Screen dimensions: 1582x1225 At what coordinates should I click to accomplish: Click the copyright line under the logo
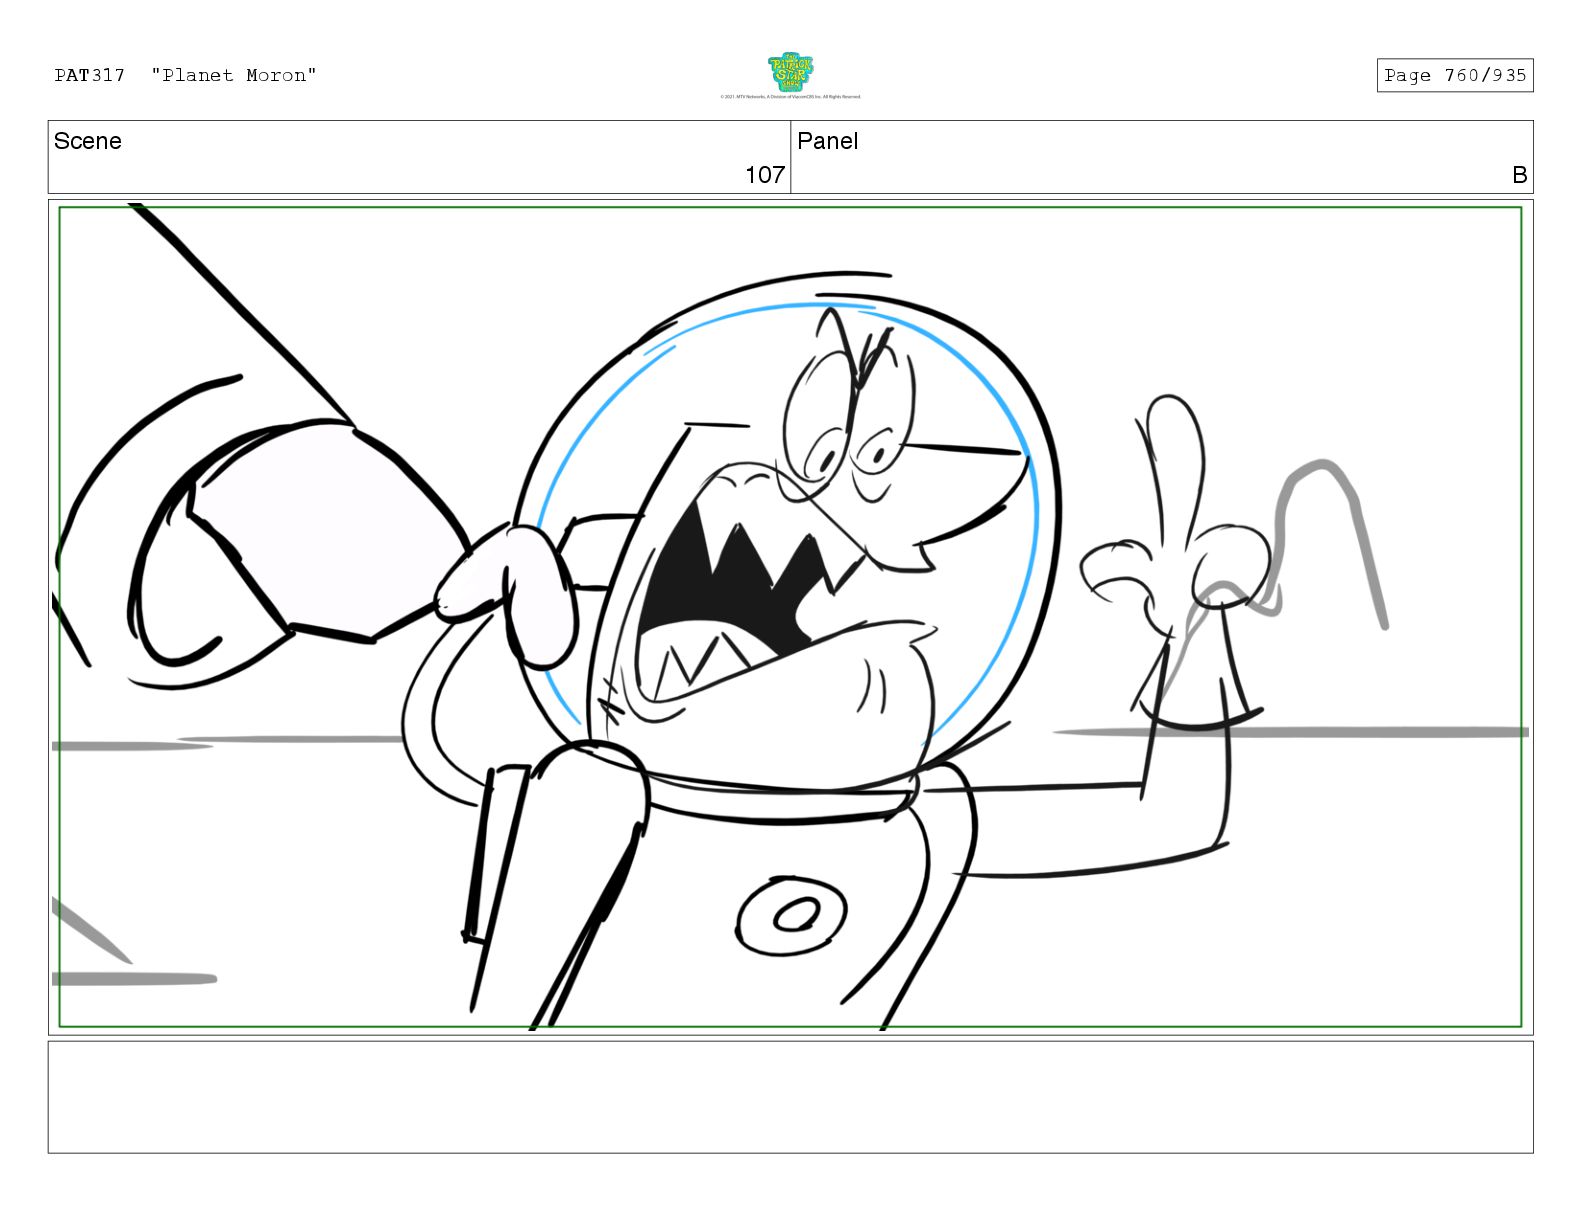click(790, 97)
